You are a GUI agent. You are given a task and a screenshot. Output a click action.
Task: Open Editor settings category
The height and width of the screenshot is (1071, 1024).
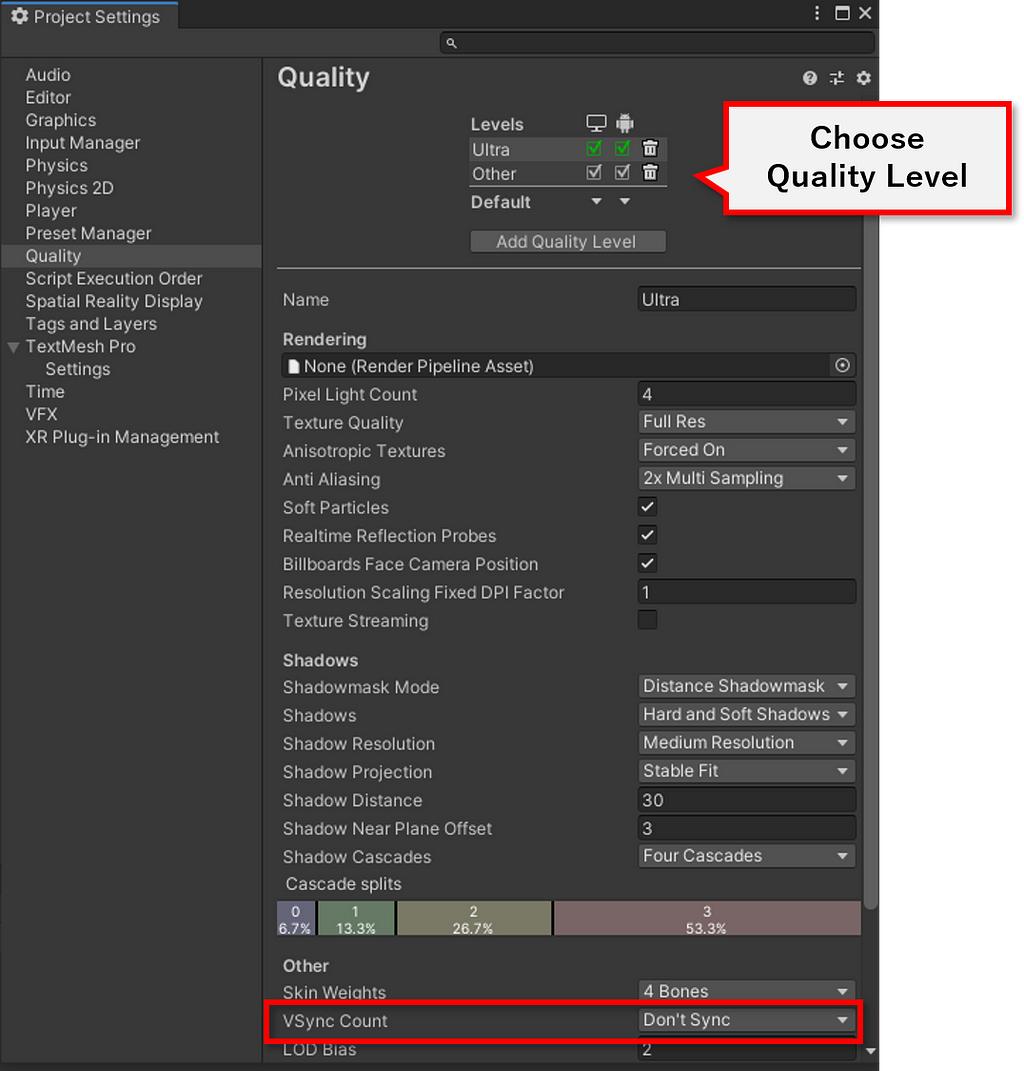tap(48, 98)
